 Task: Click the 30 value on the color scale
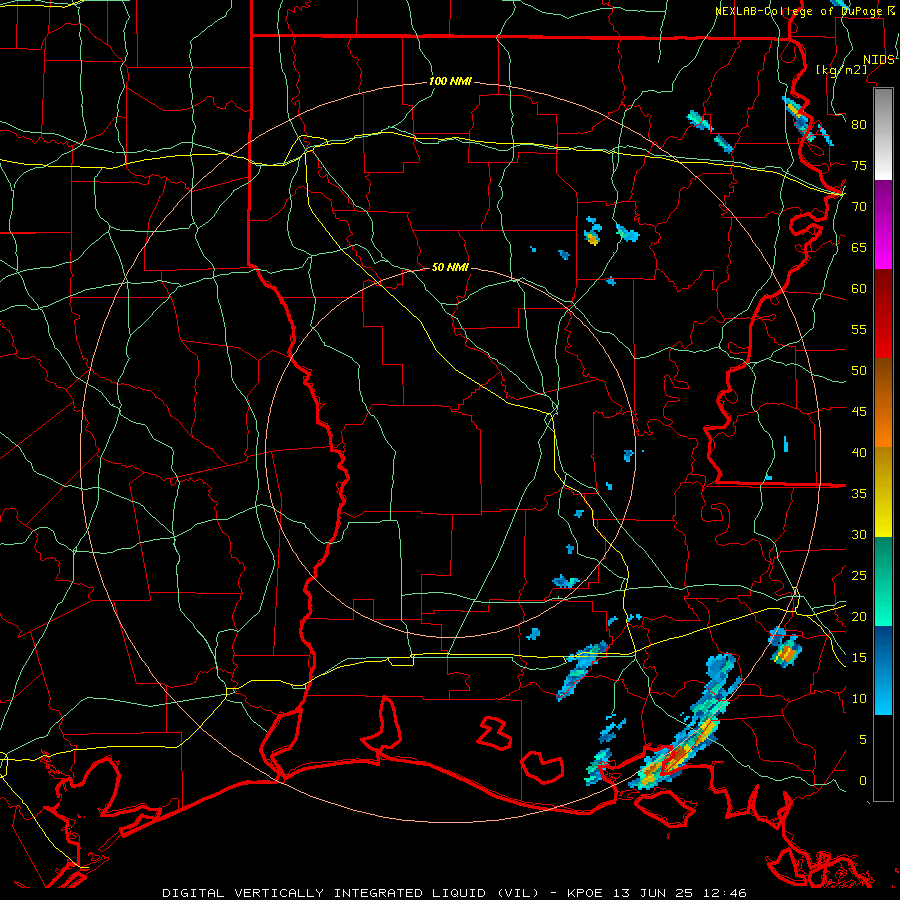[859, 535]
